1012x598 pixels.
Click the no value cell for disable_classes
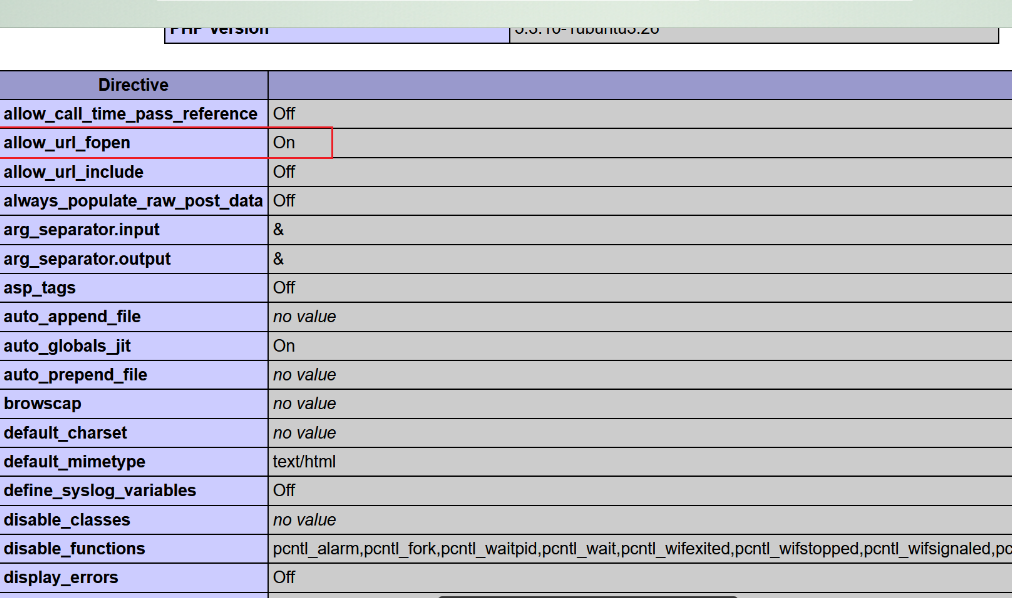(x=304, y=520)
